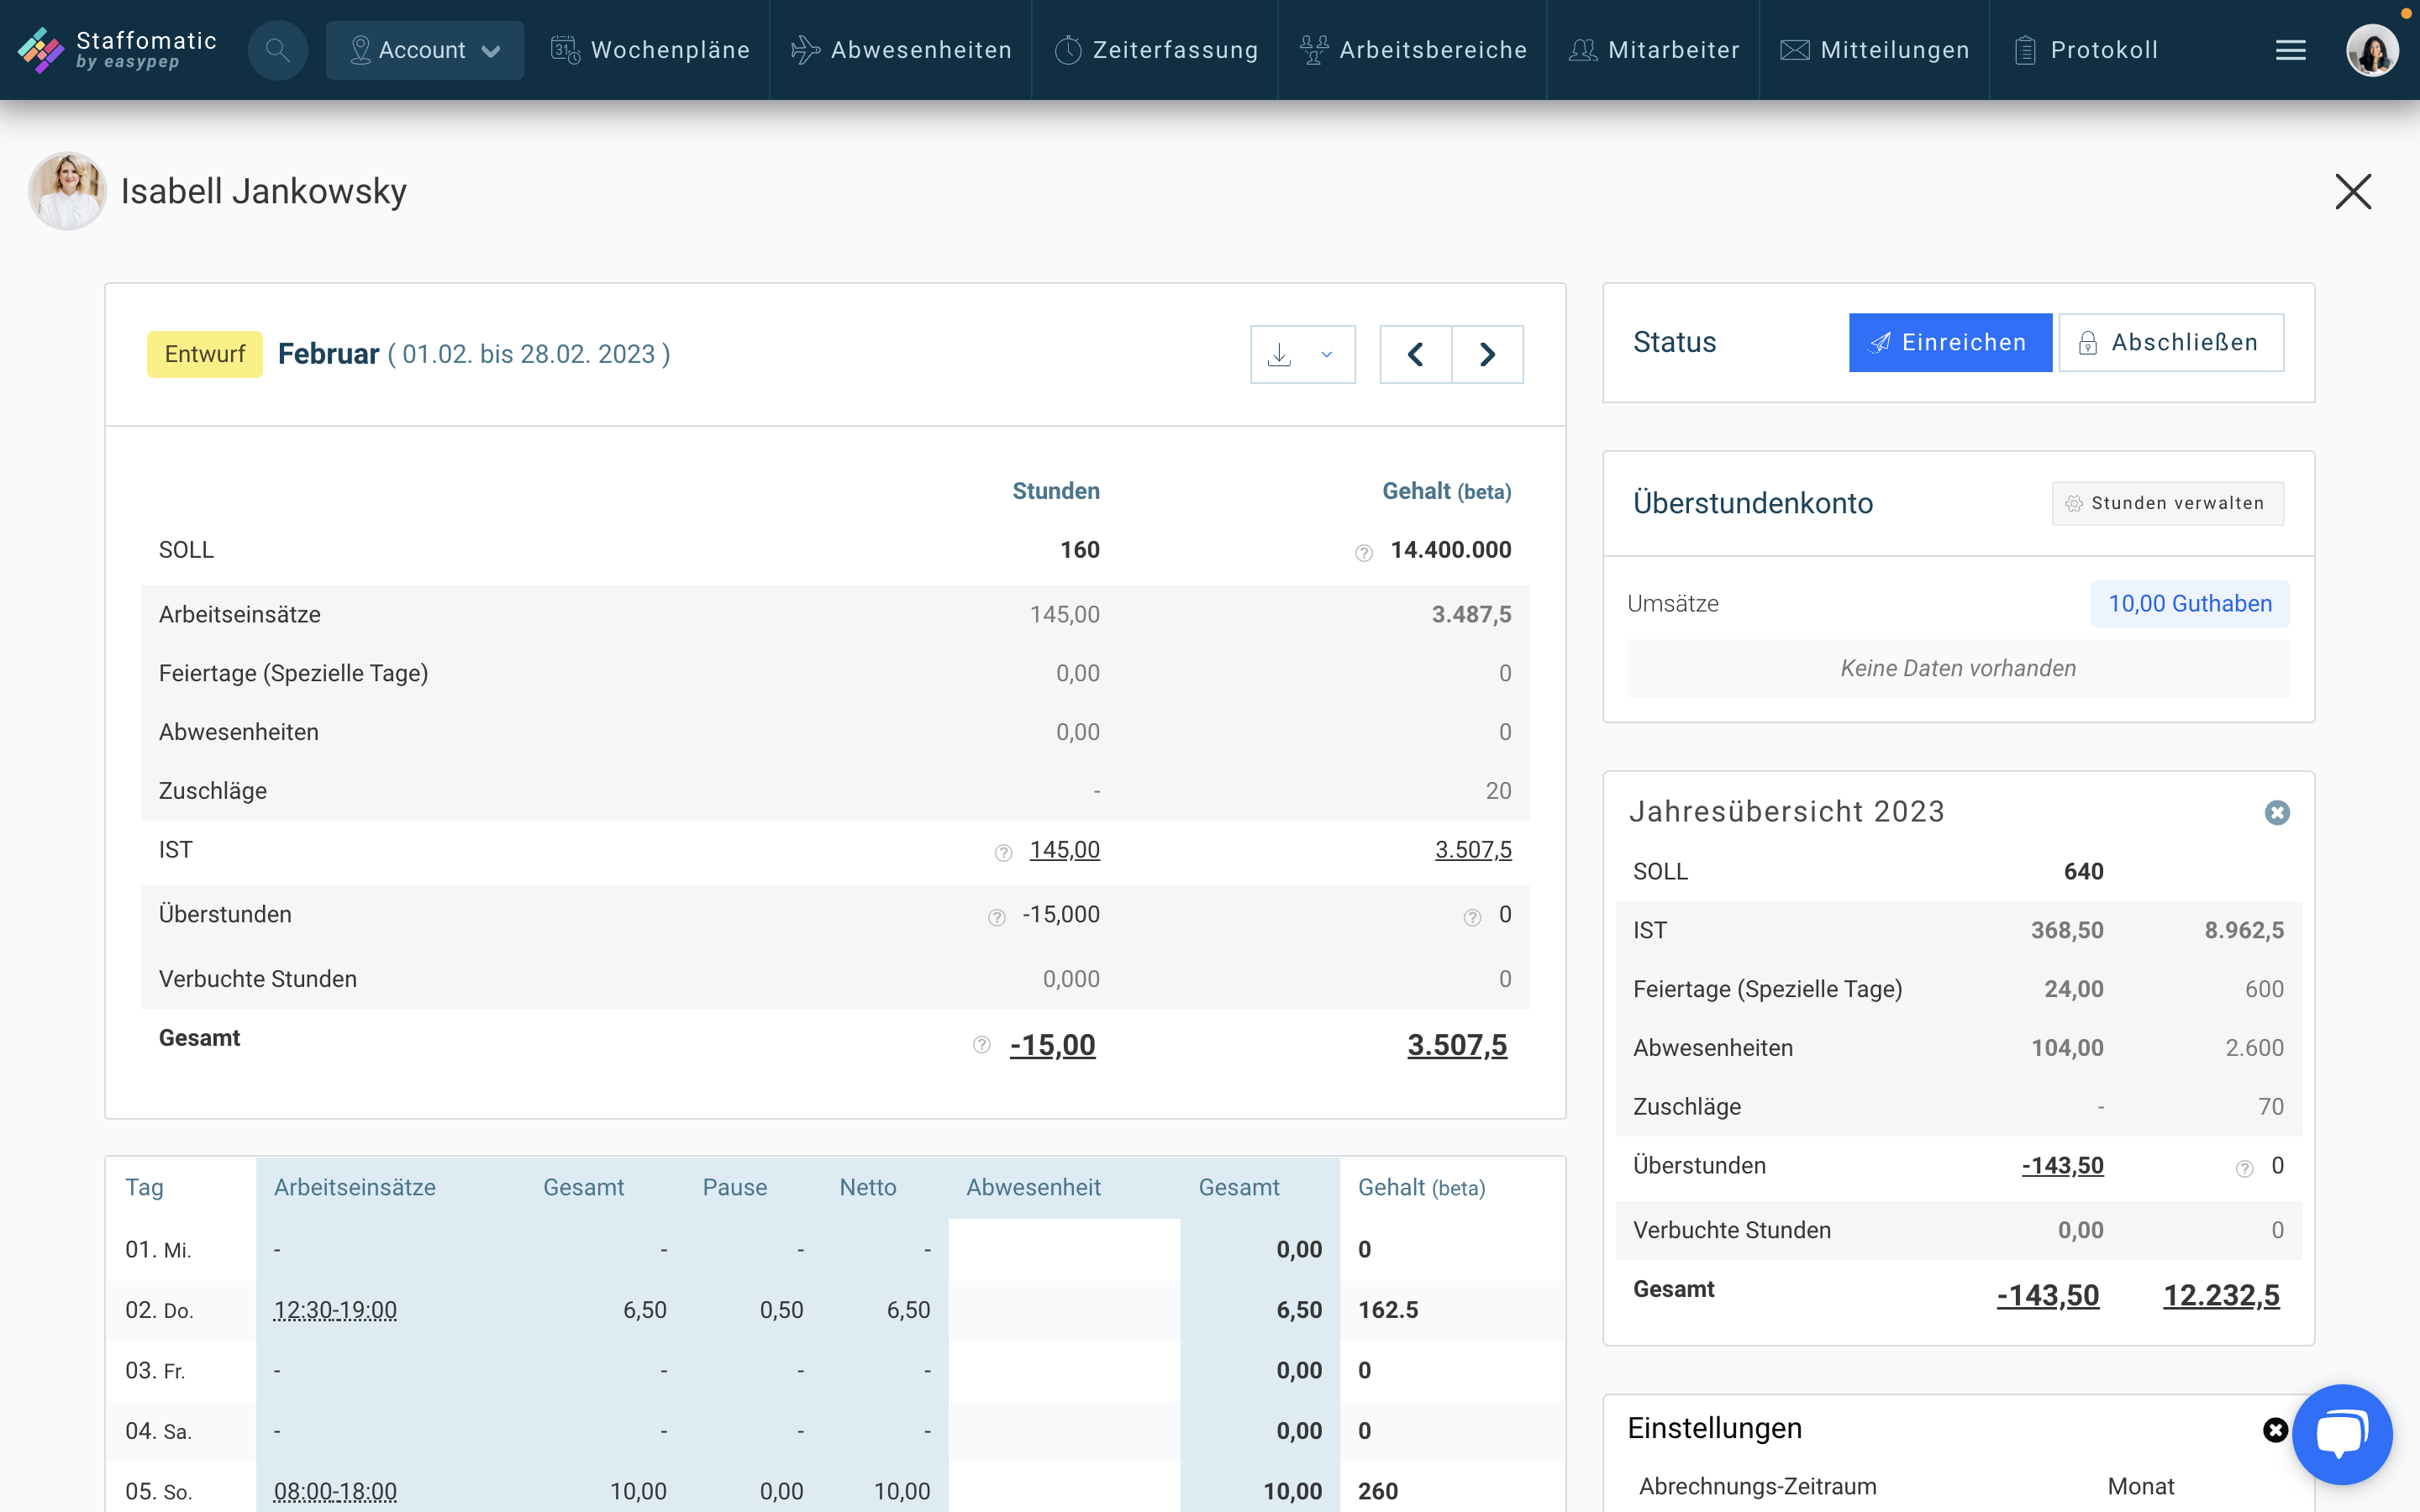Open shift 12:30-19:00 on 02. Do.
The image size is (2420, 1512).
point(335,1310)
